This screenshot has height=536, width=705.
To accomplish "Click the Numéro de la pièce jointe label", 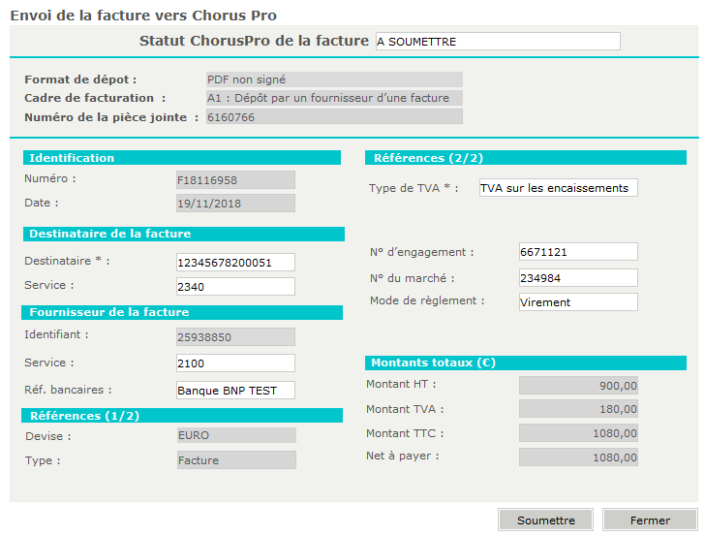I will tap(111, 117).
